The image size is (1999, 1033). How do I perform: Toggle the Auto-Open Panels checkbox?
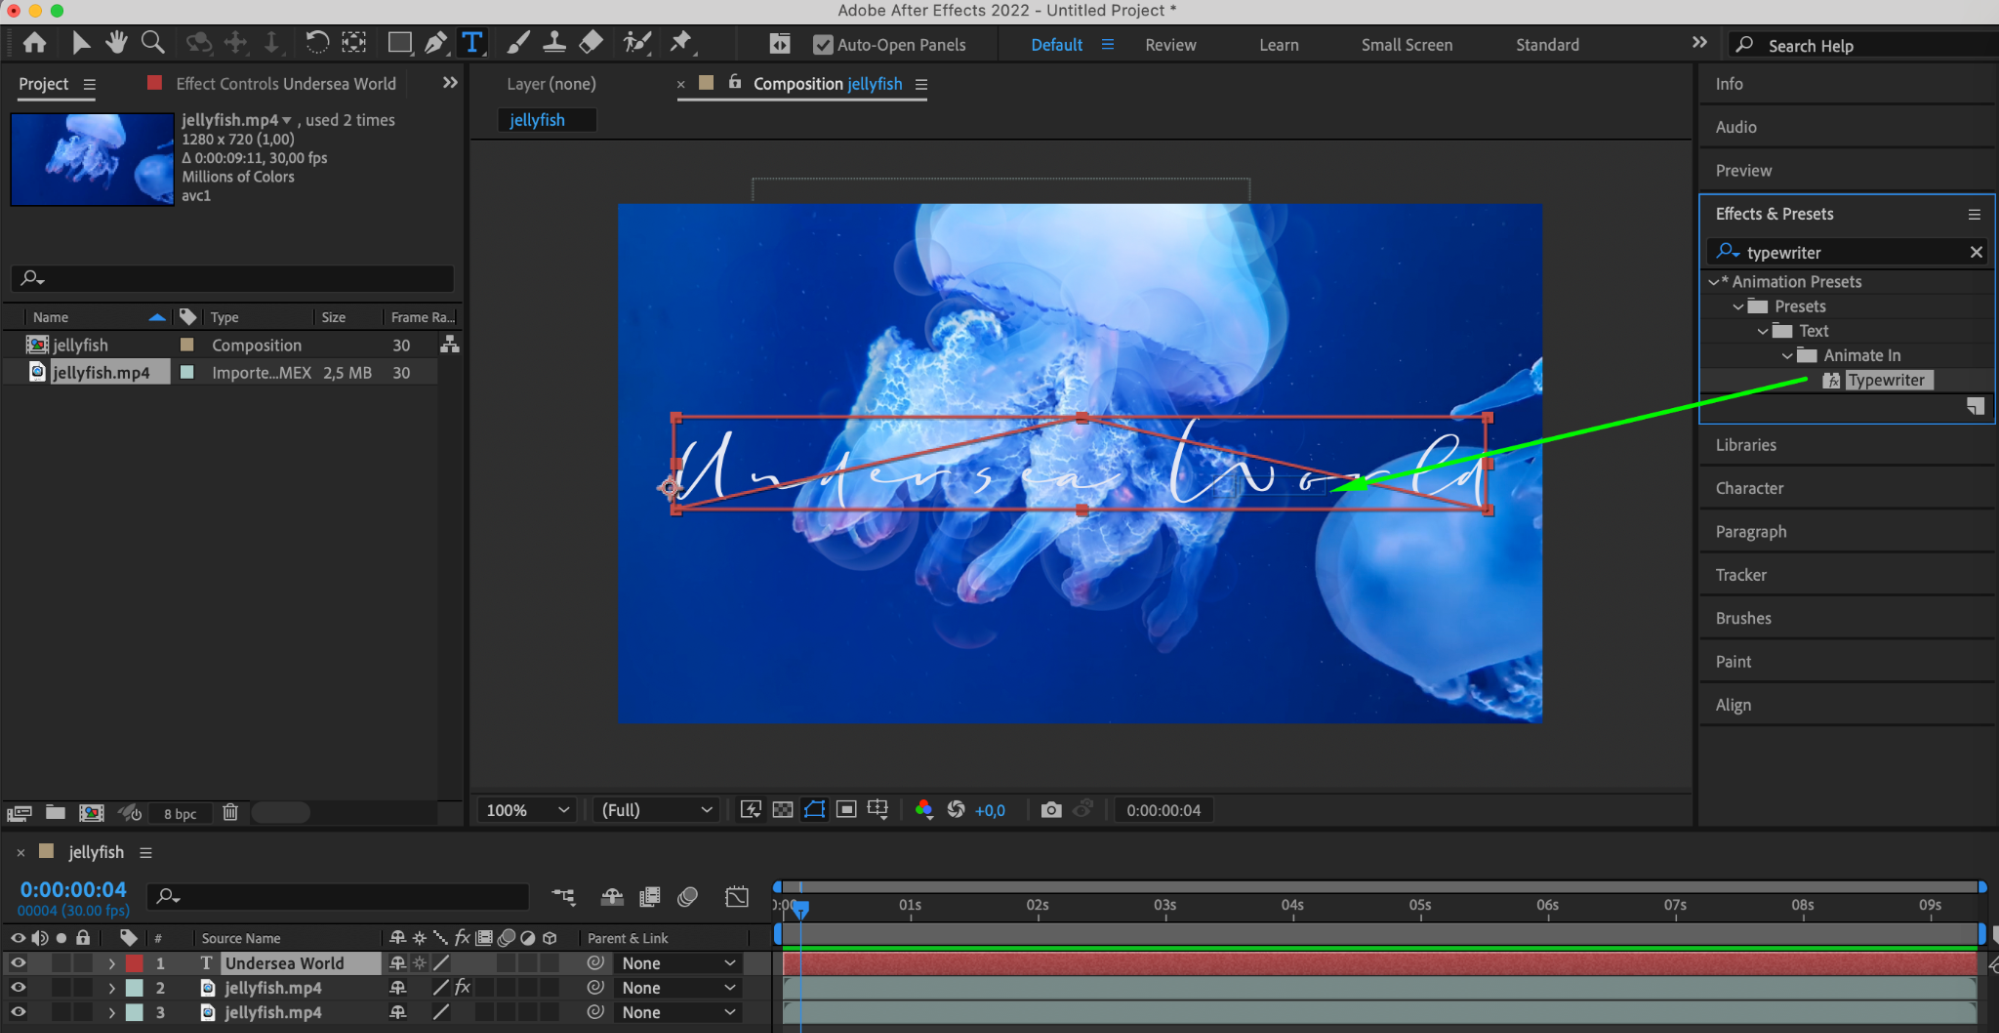(823, 45)
